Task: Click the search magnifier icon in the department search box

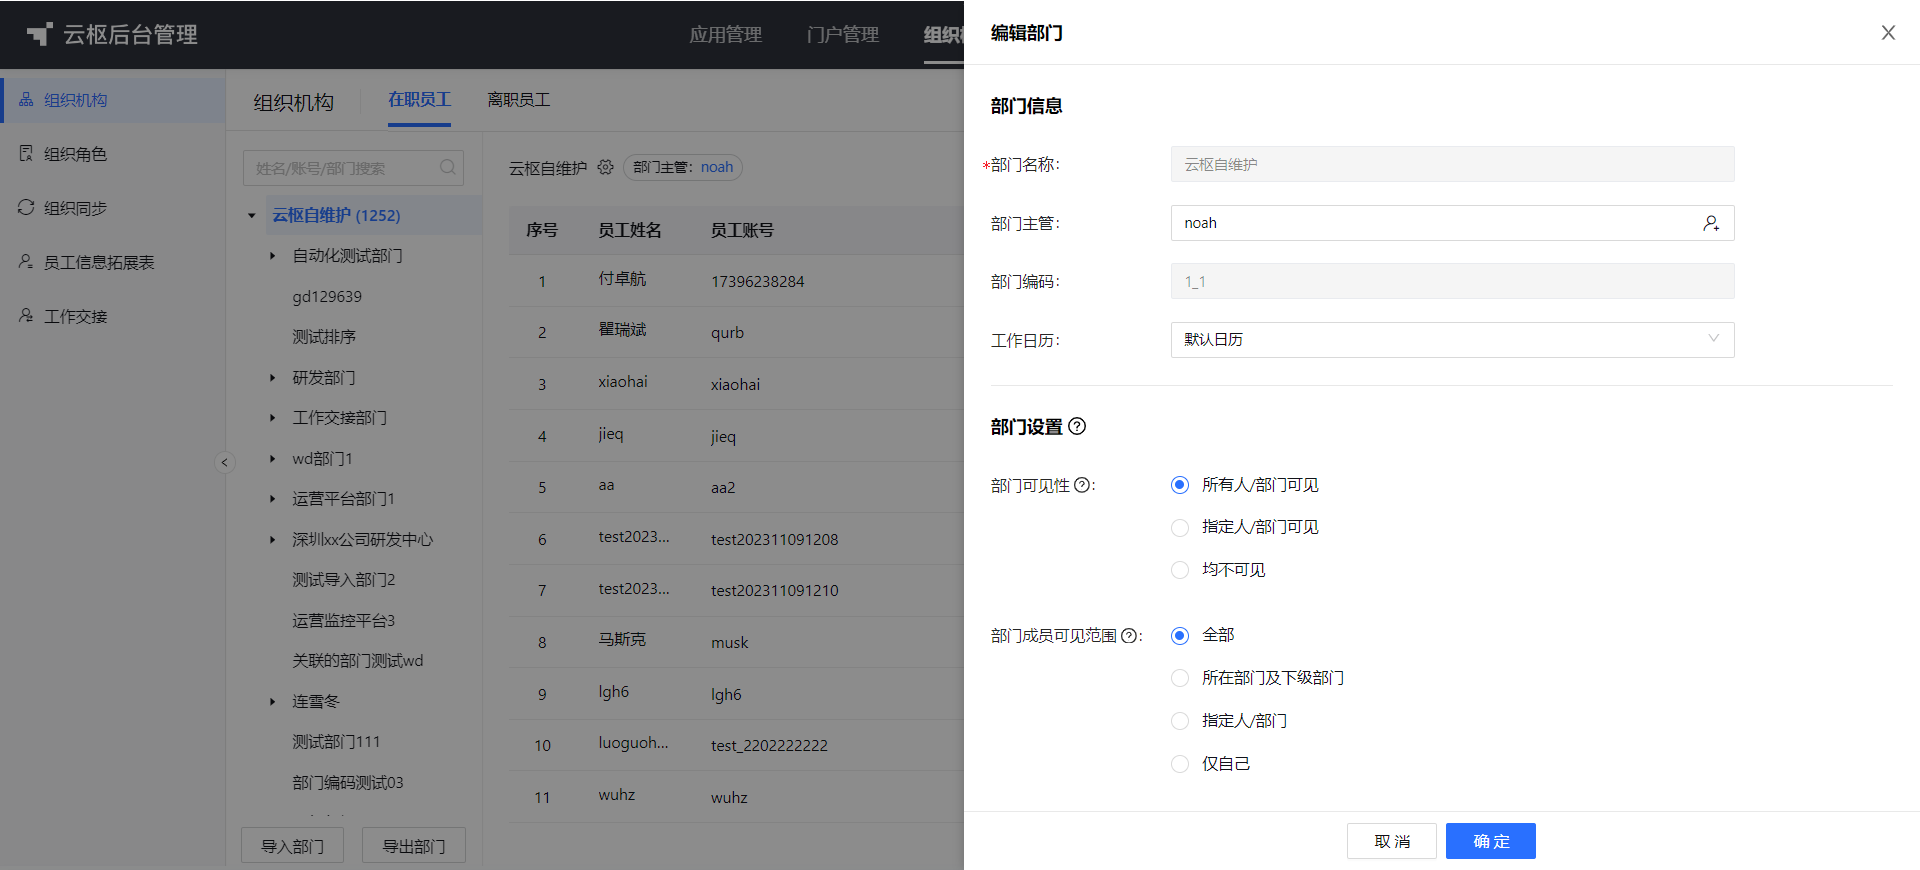Action: pos(448,167)
